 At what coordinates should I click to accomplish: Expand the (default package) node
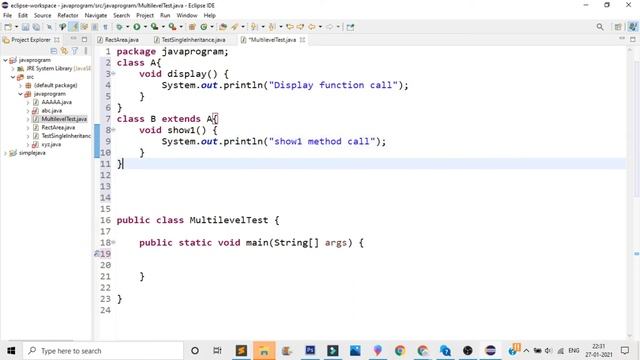20,85
